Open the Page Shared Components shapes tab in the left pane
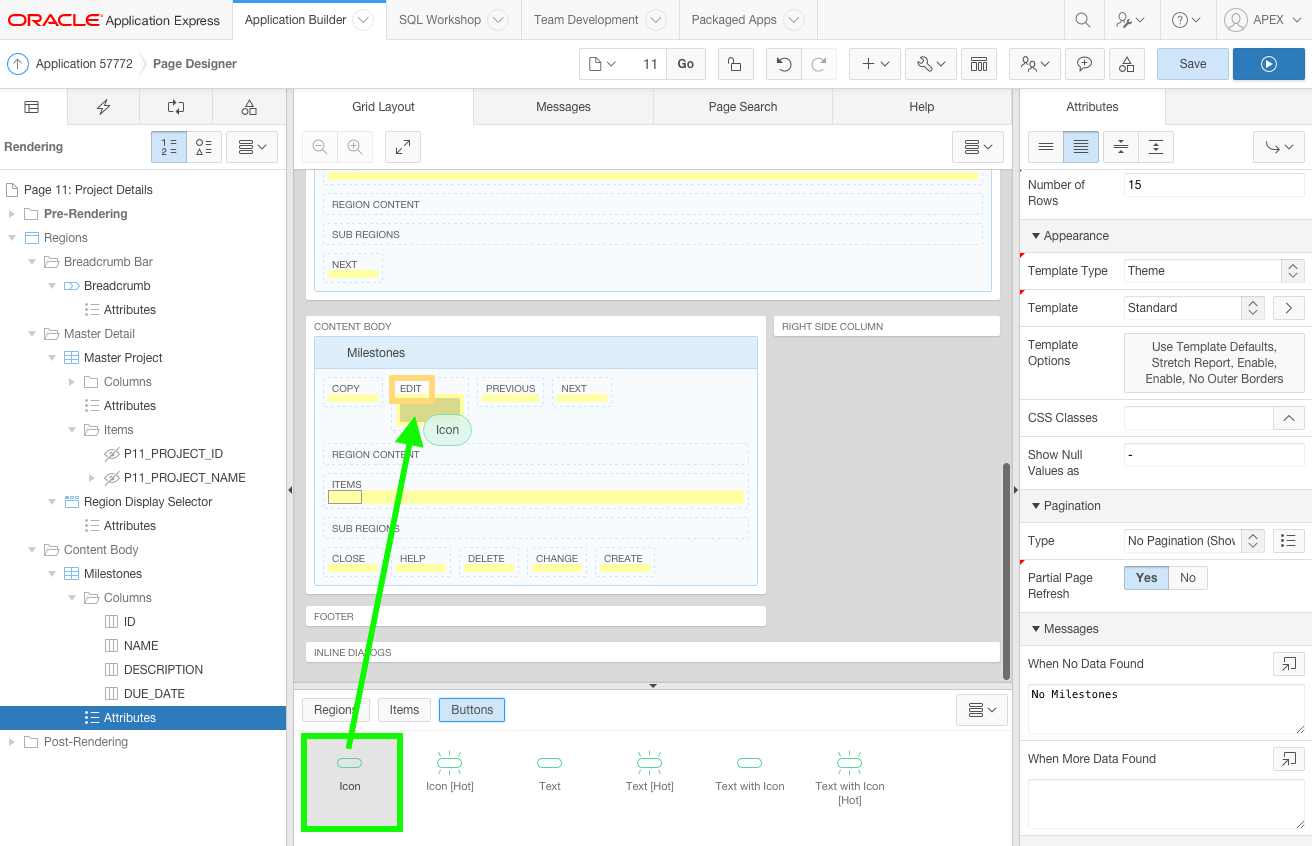Screen dimensions: 1312x846 [249, 107]
